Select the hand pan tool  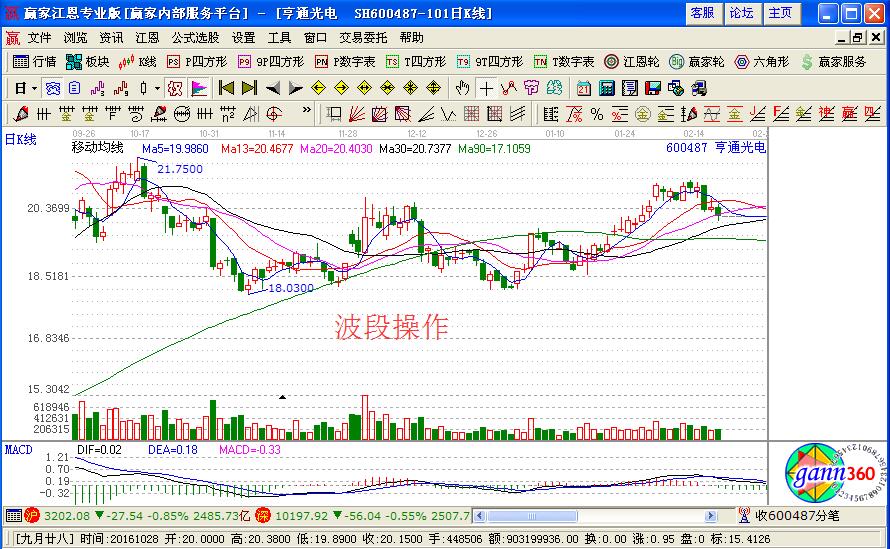tap(462, 88)
